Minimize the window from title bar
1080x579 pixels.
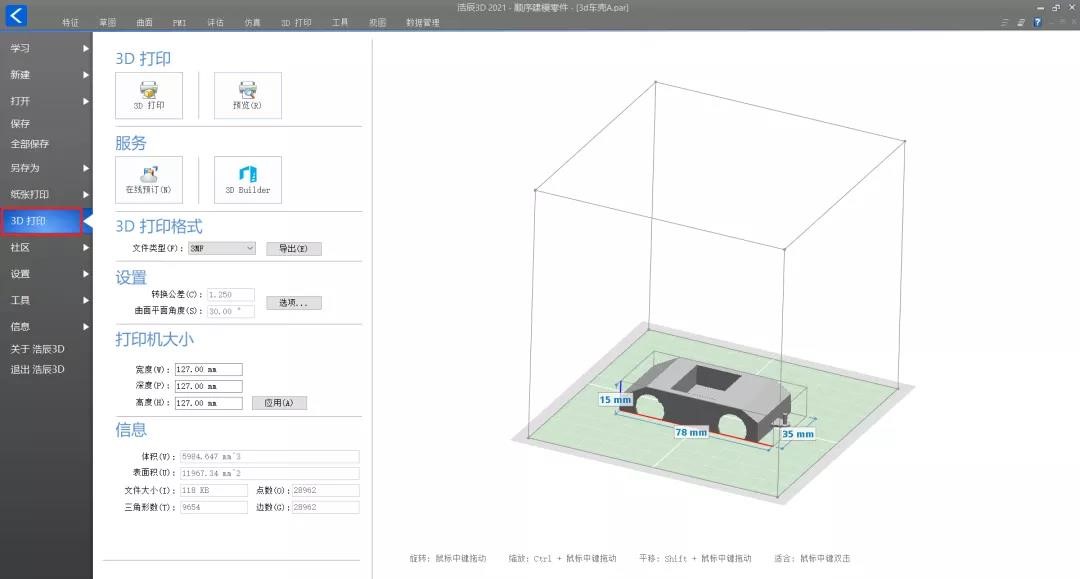click(1040, 8)
